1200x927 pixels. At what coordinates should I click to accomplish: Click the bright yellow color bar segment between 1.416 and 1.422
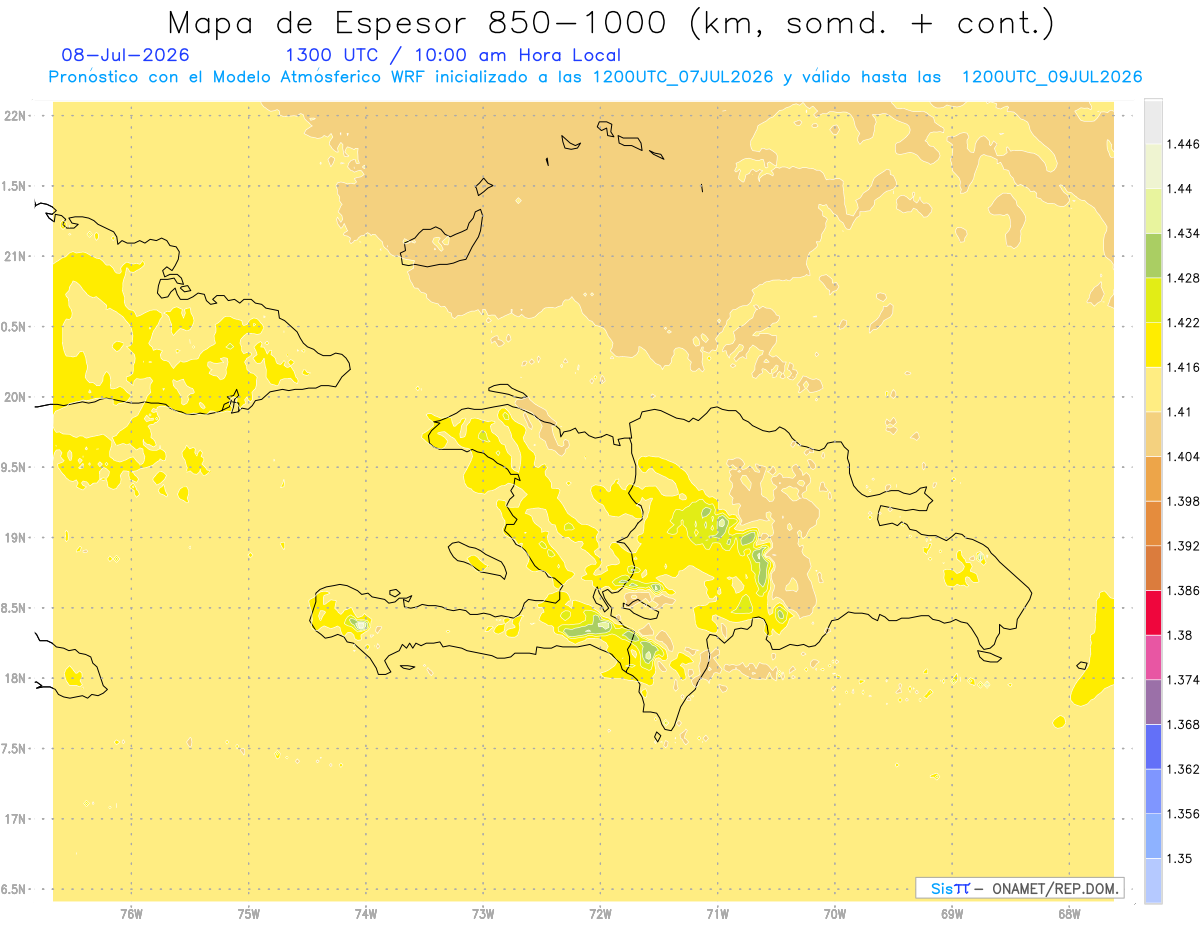(1153, 344)
